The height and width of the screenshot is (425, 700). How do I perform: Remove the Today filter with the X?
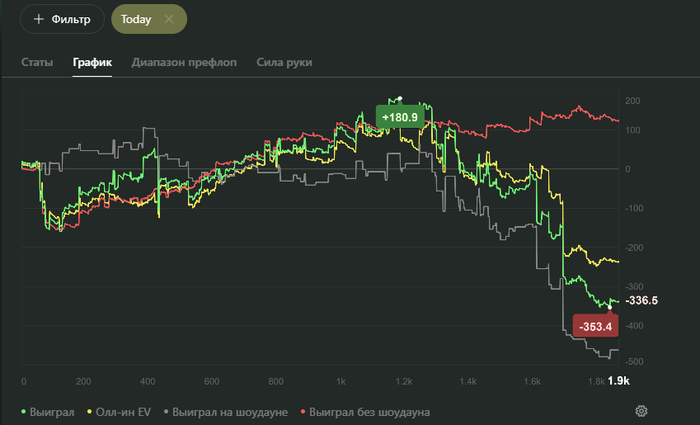pyautogui.click(x=169, y=19)
